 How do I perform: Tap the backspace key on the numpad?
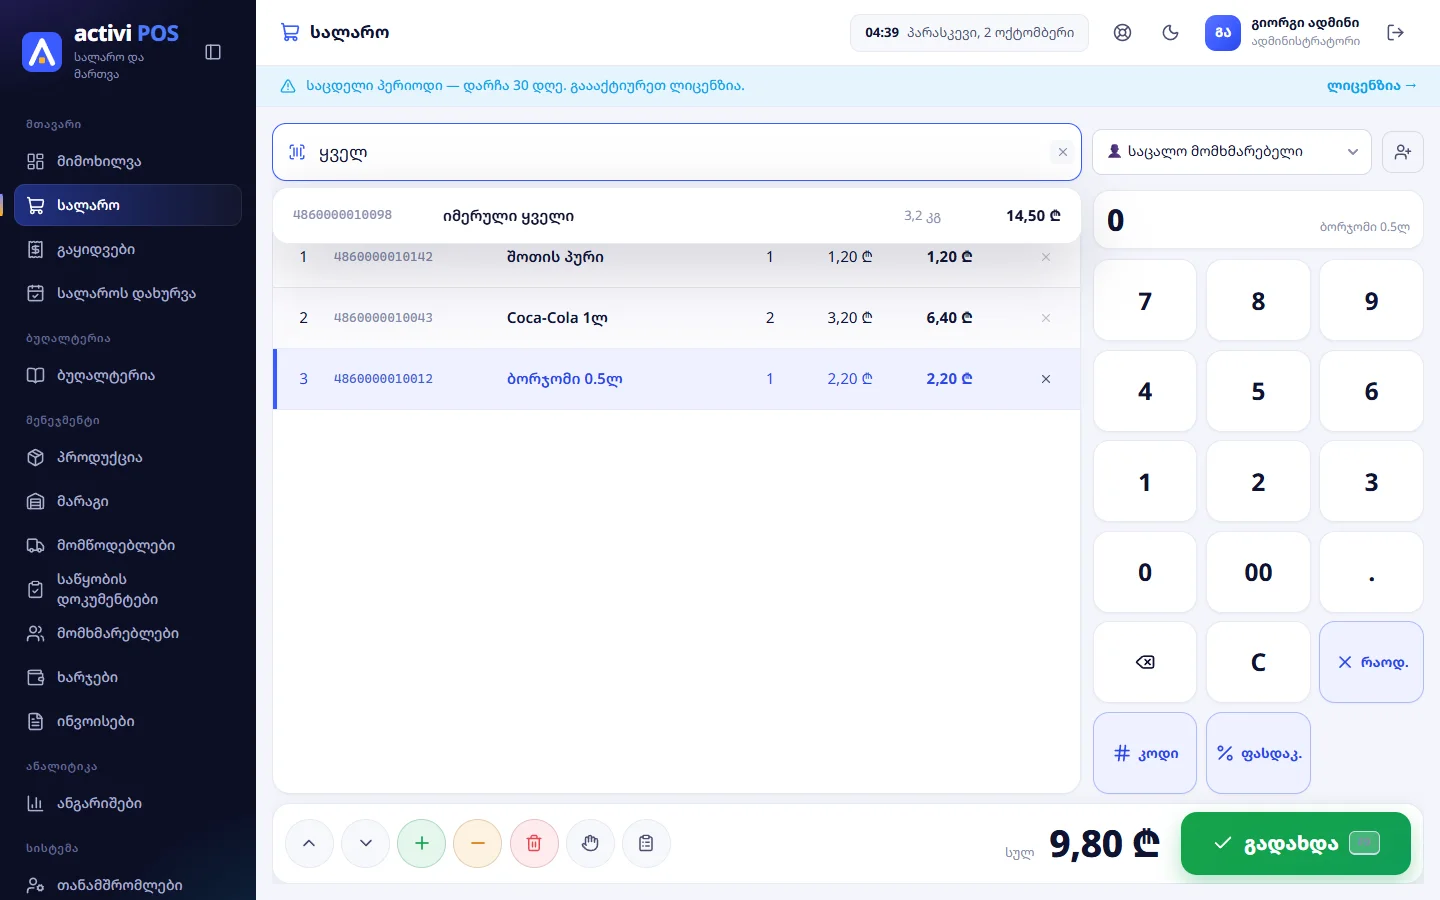[x=1145, y=662]
